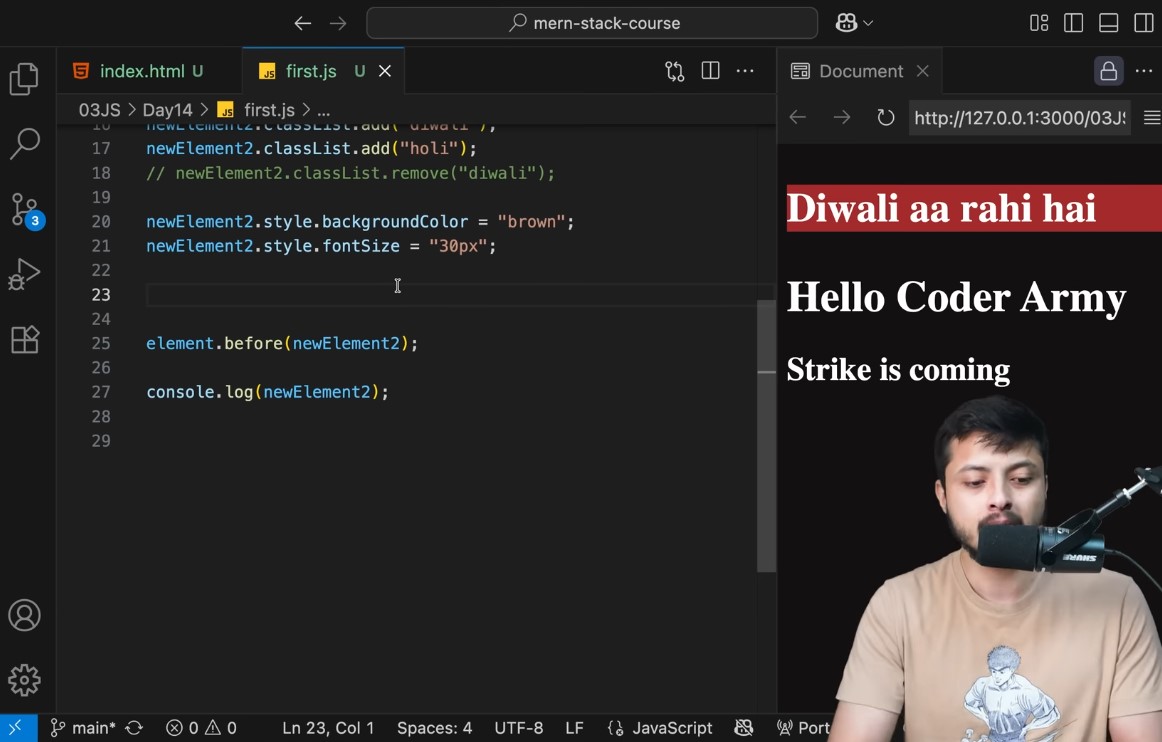Open the Copilot chat icon in the title bar
This screenshot has width=1162, height=742.
point(846,23)
